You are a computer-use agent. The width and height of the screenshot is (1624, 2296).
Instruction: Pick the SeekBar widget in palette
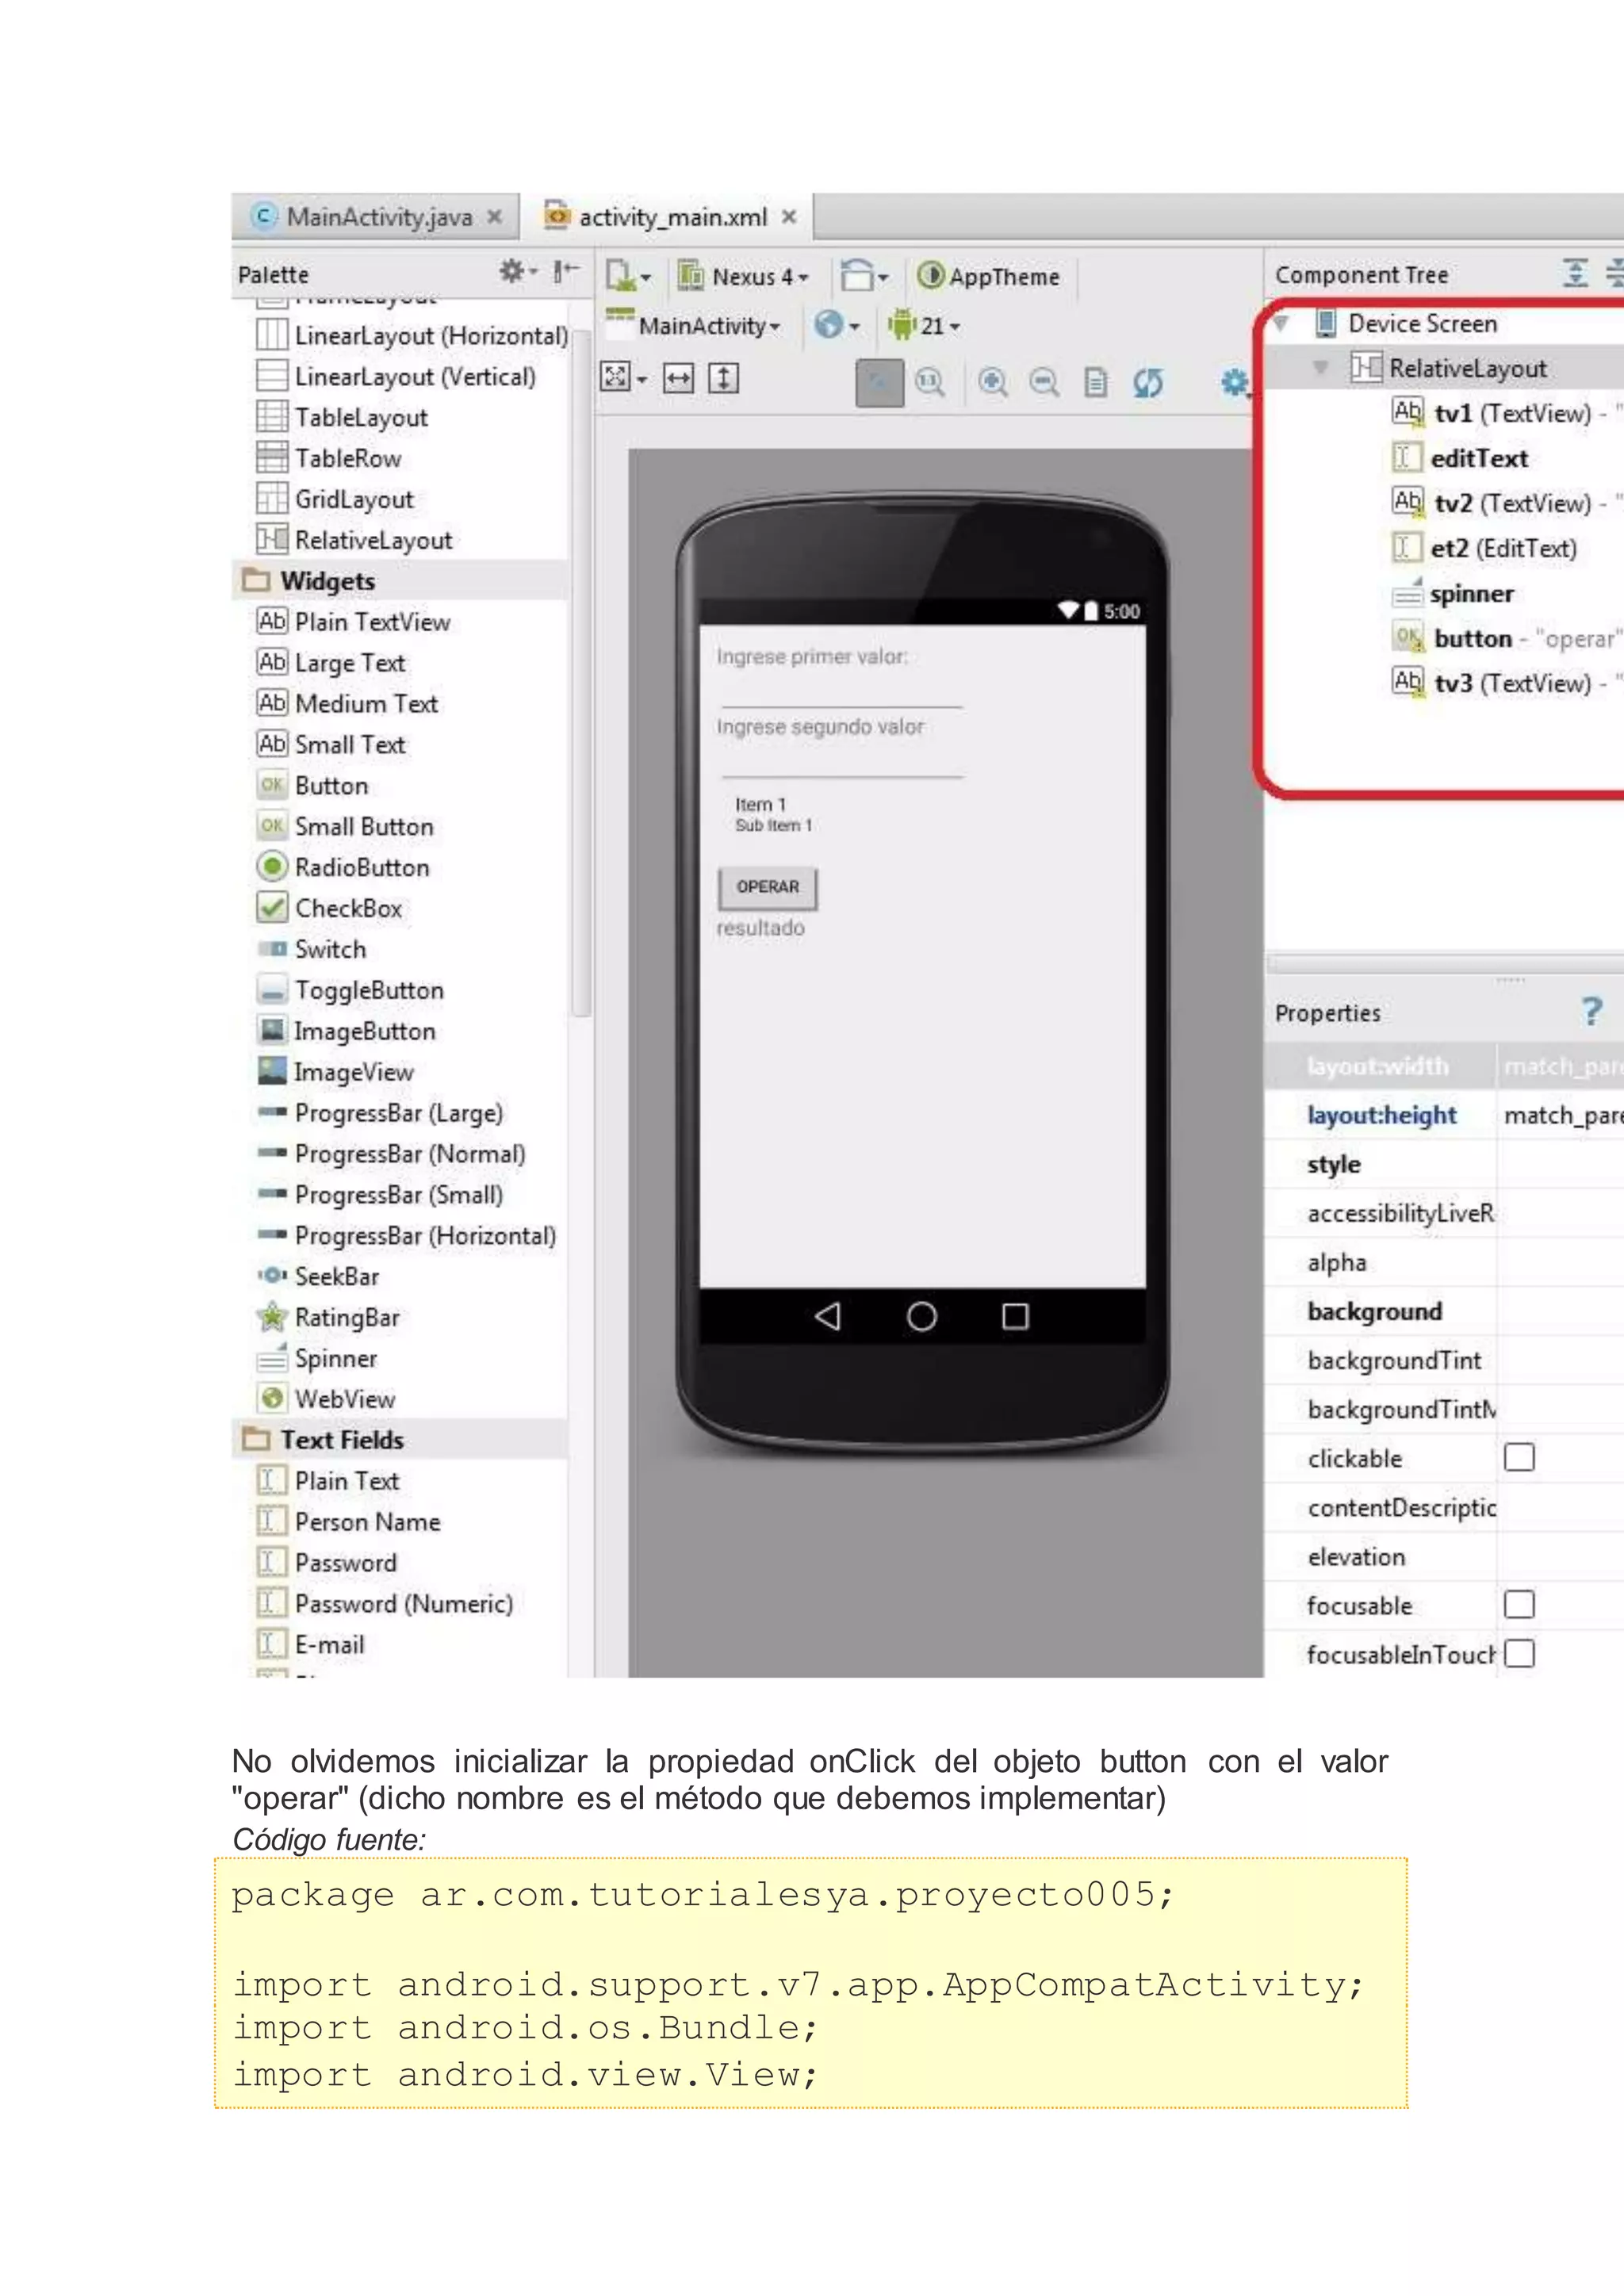(x=318, y=1276)
